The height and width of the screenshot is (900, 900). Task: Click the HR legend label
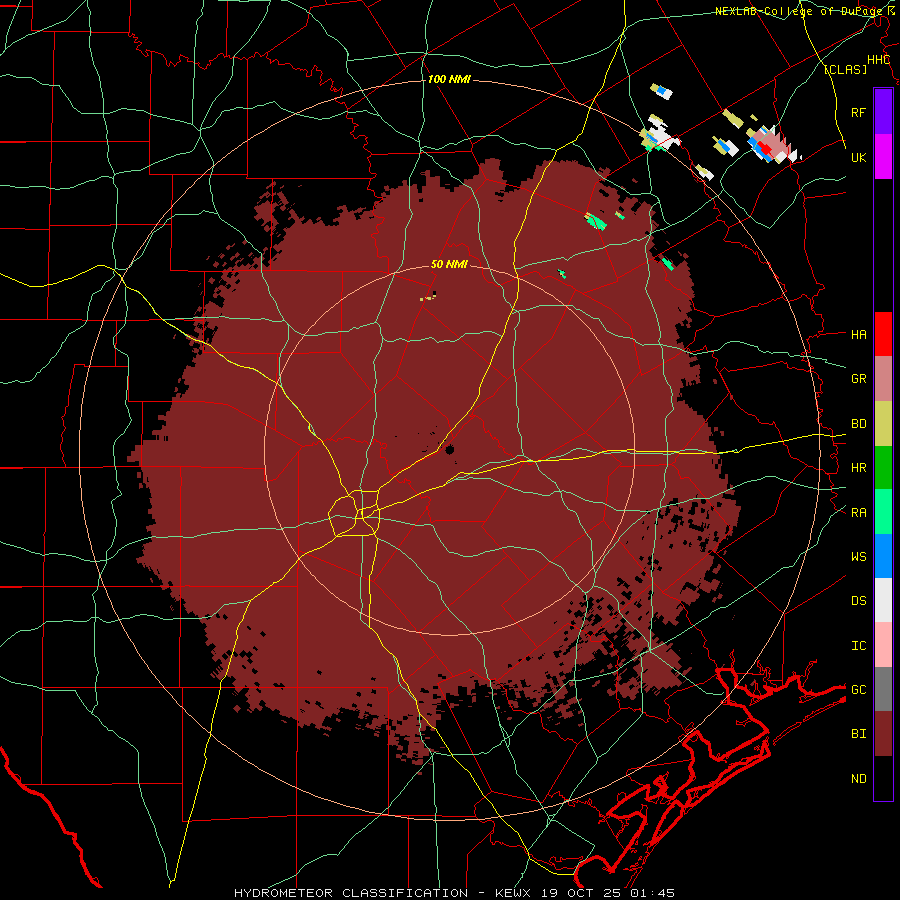pos(858,467)
